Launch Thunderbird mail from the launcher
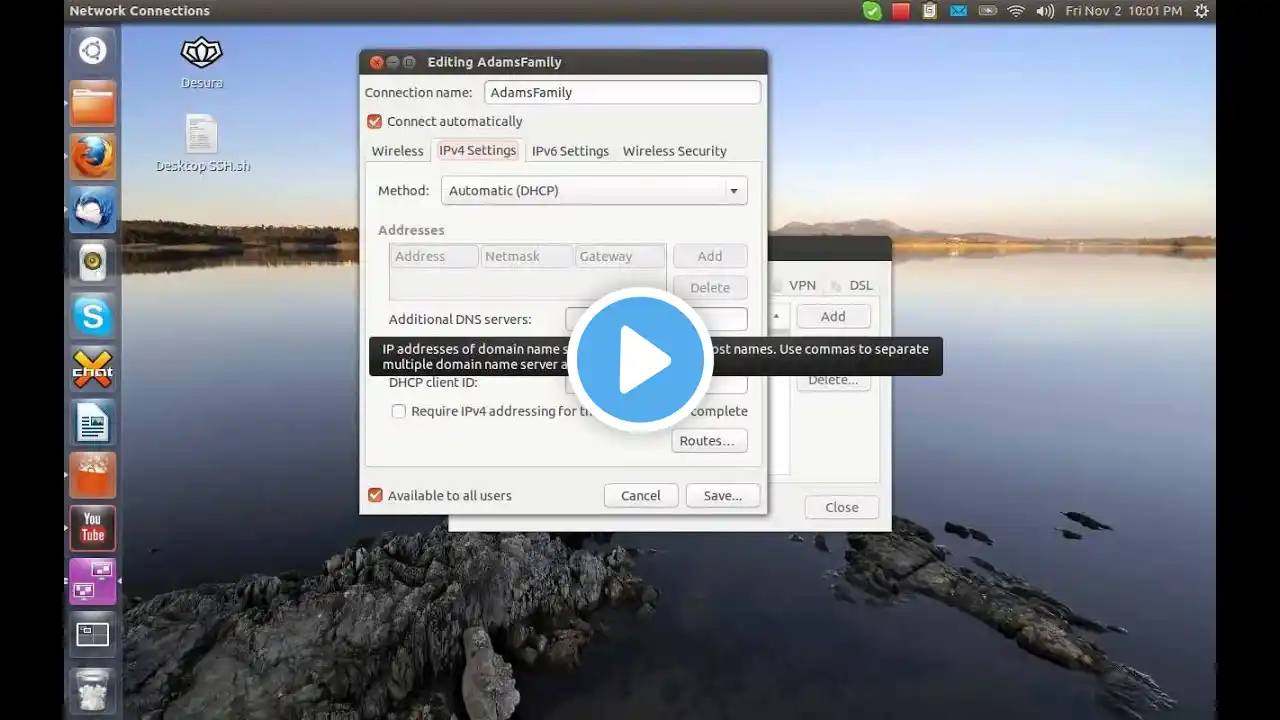 coord(93,210)
